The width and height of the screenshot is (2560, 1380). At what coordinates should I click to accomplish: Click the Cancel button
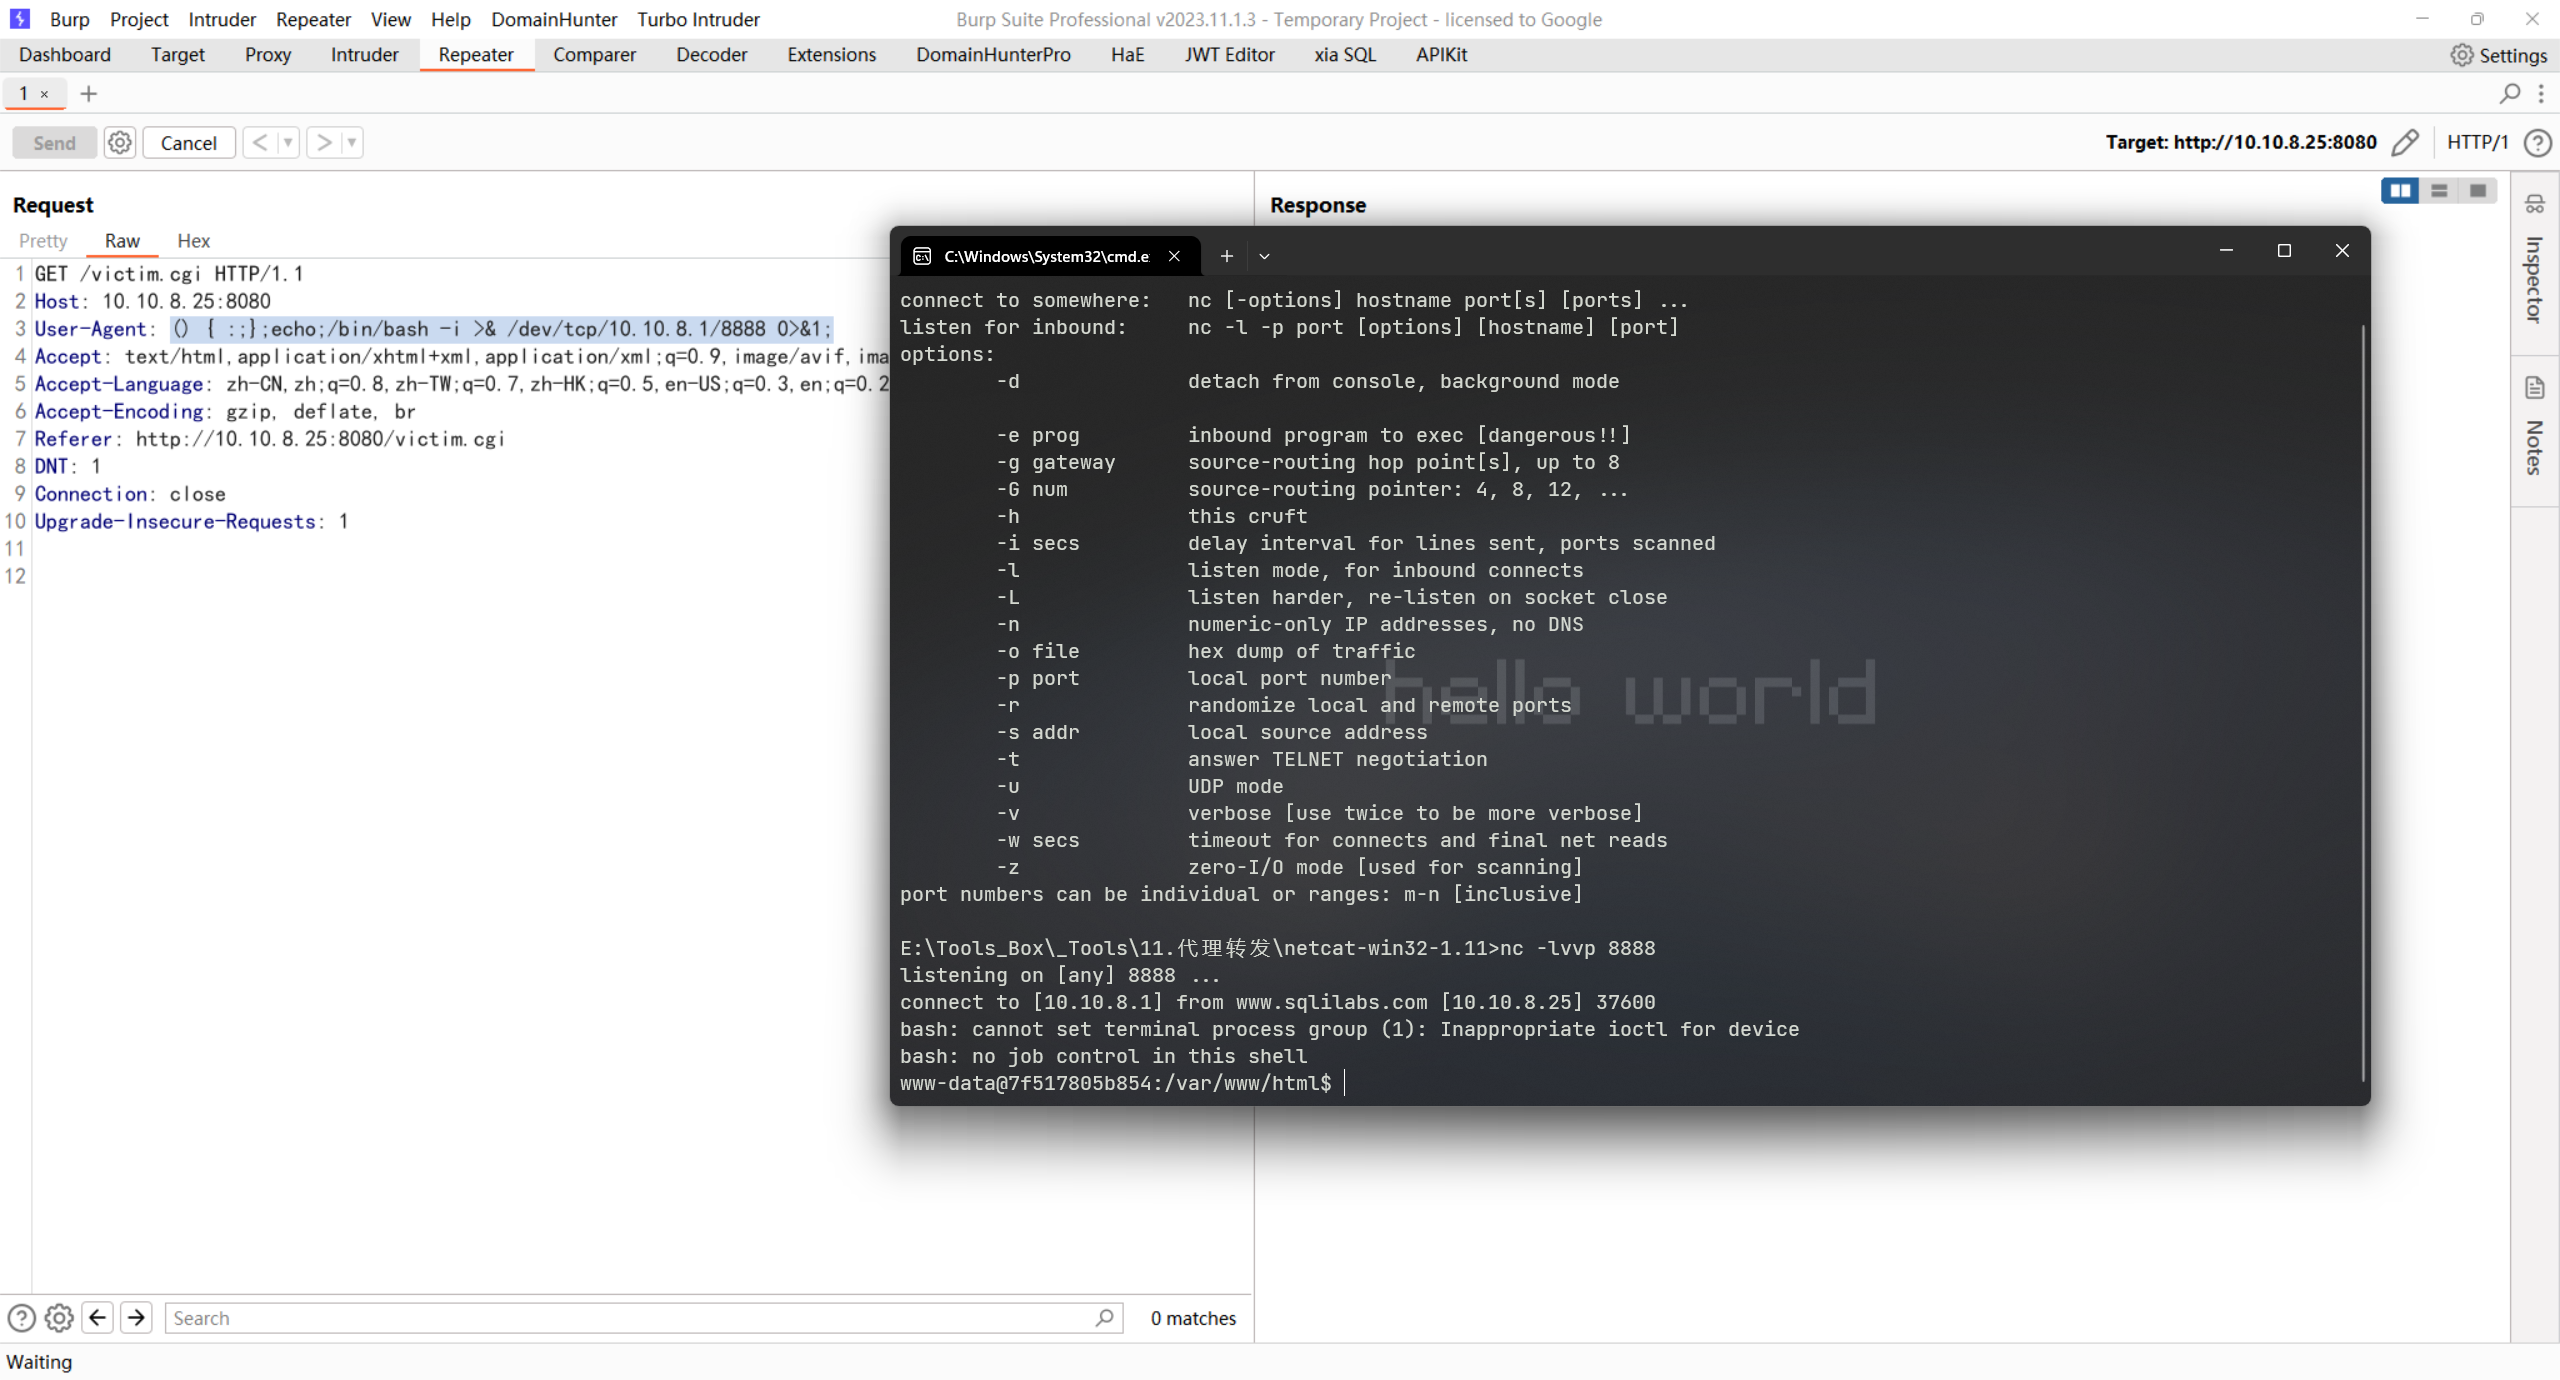[188, 143]
